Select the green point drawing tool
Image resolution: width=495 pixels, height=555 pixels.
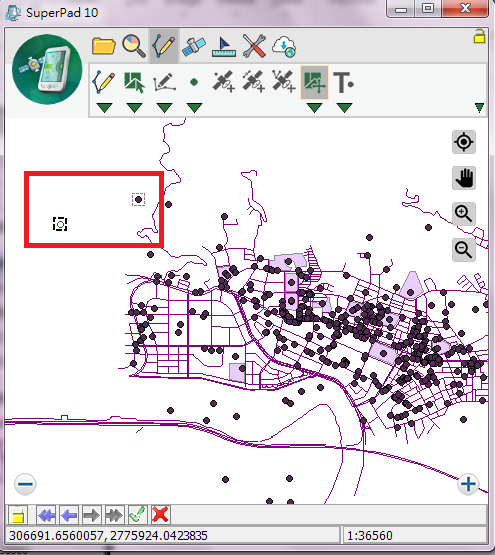coord(194,82)
